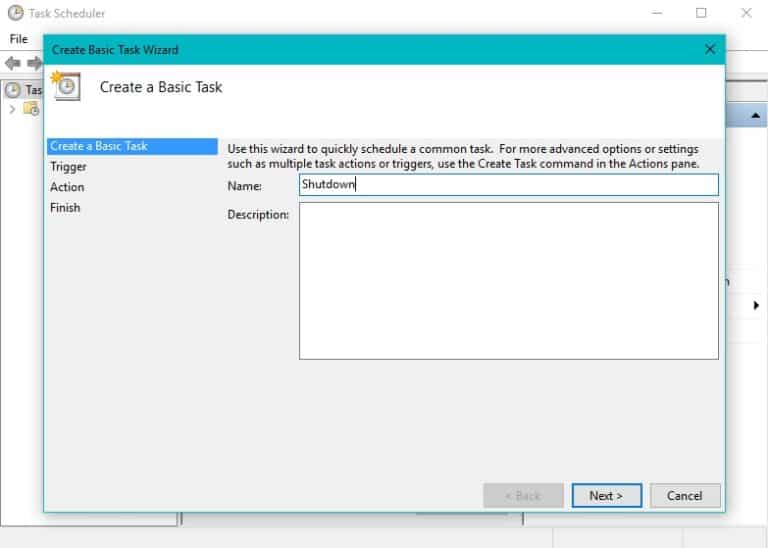Close the Task Scheduler main window

[746, 13]
